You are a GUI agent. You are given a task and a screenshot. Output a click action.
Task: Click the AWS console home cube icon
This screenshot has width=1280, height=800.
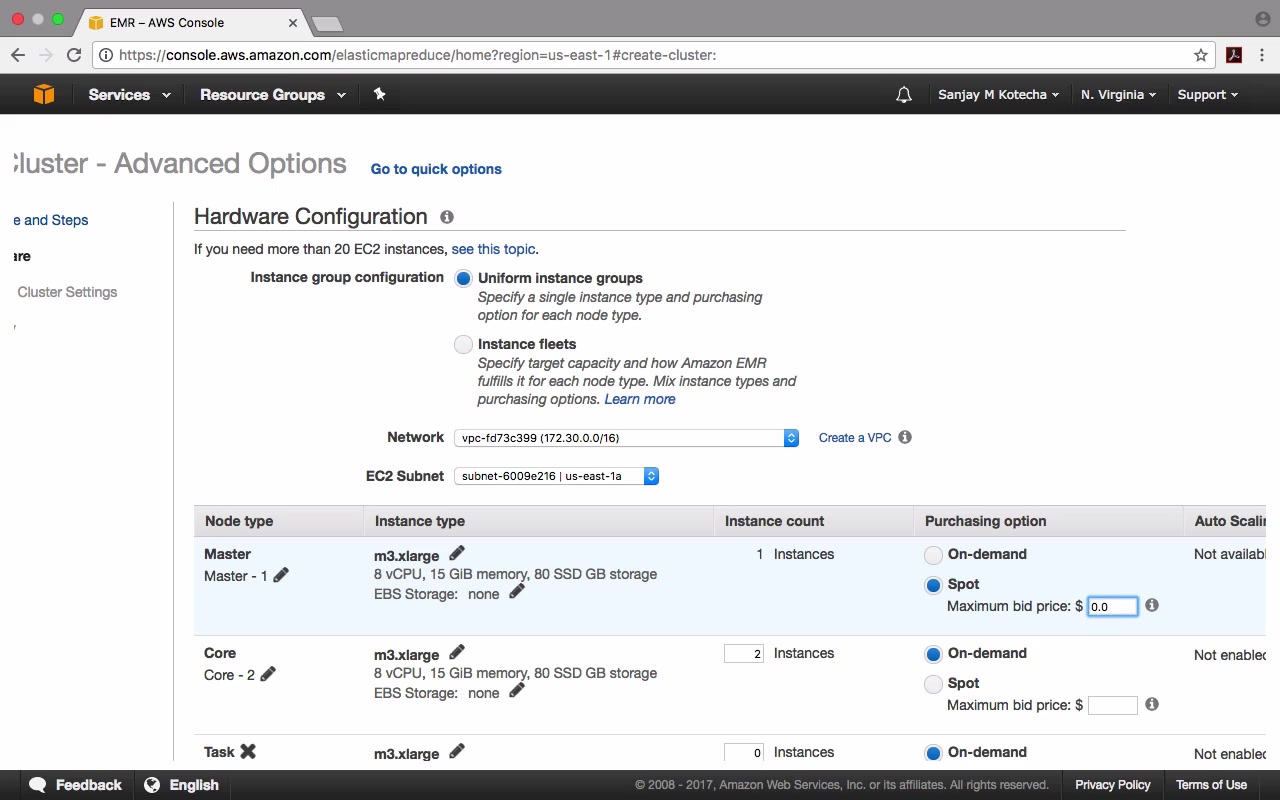point(43,94)
